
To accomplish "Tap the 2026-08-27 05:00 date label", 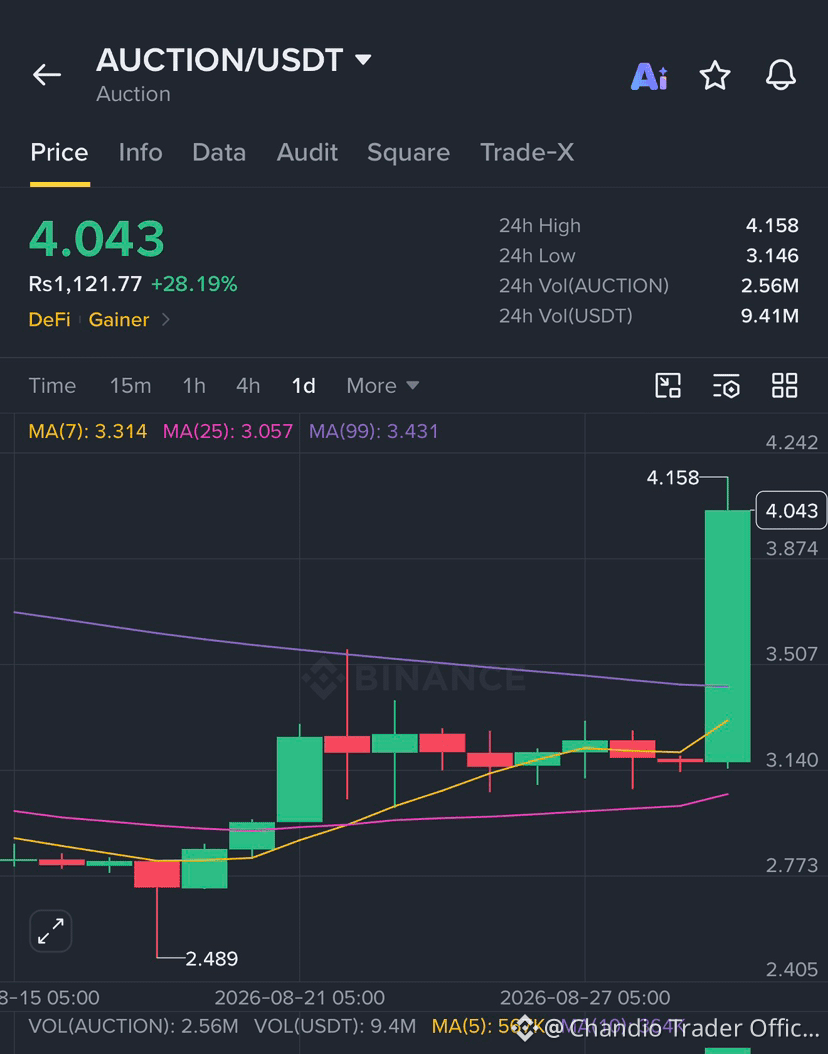I will [x=585, y=998].
